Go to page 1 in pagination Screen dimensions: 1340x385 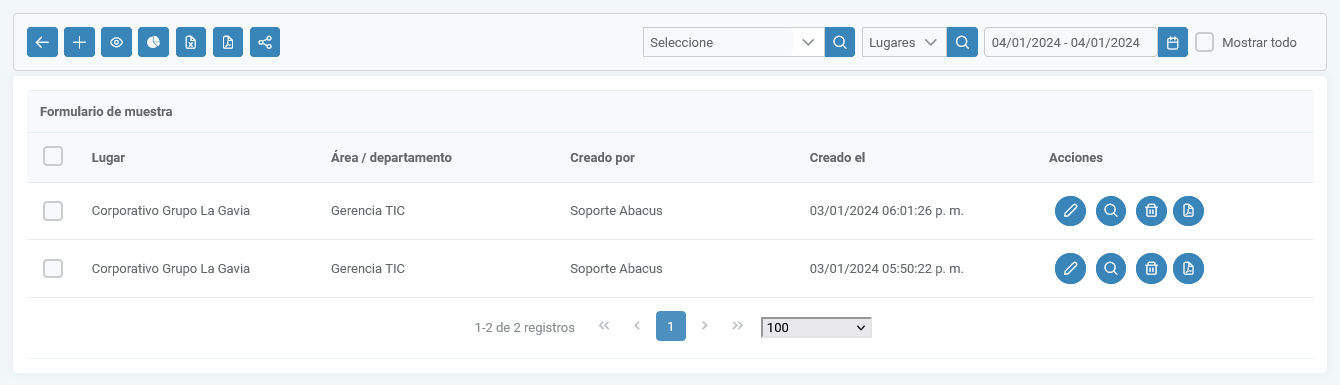tap(671, 326)
